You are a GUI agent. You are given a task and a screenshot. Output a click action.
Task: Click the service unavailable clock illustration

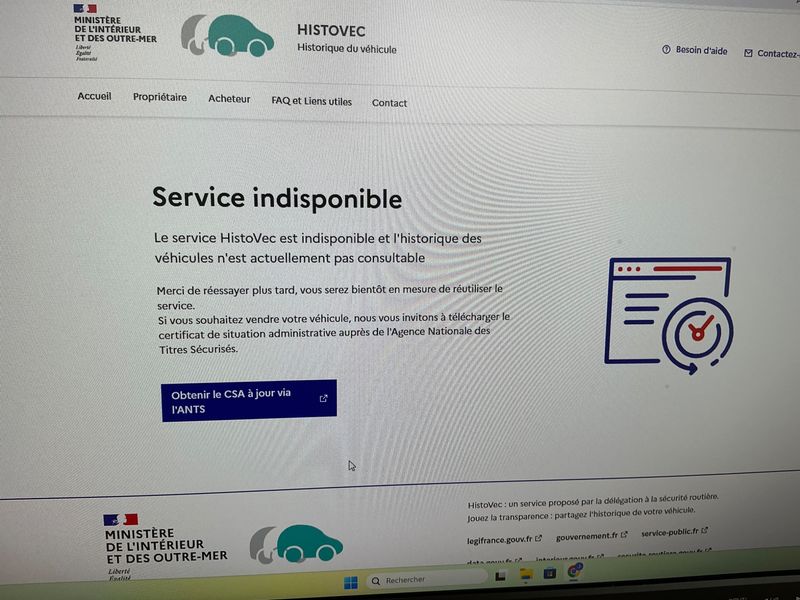pyautogui.click(x=669, y=315)
